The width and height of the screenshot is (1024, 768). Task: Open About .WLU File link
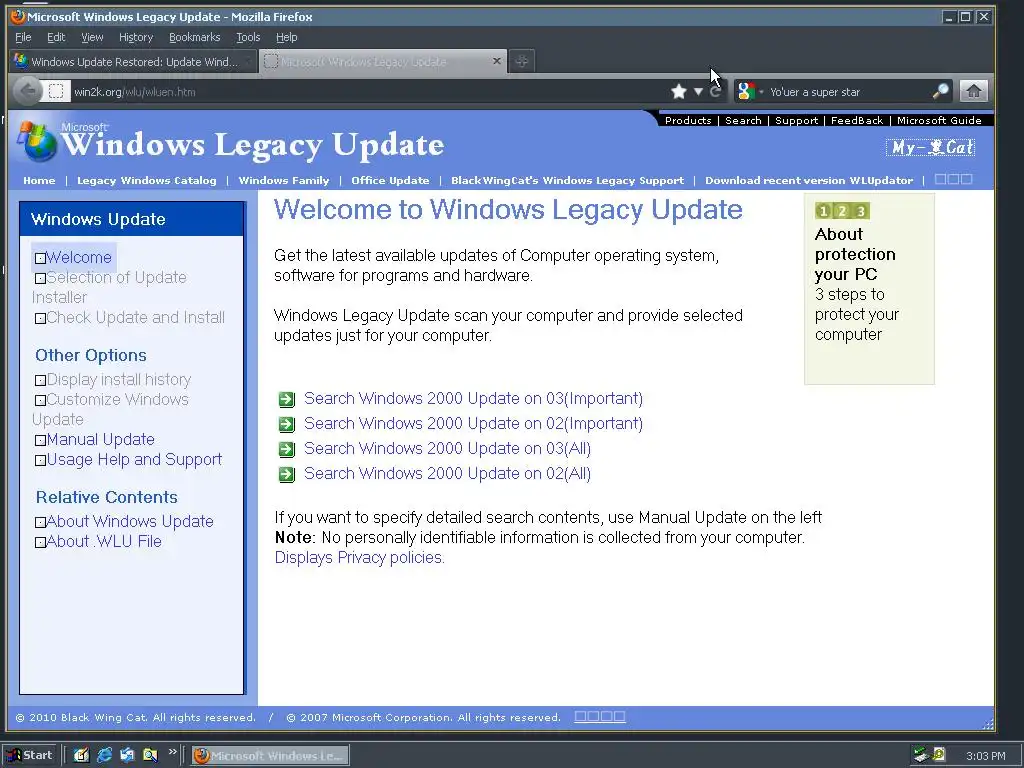(x=104, y=541)
